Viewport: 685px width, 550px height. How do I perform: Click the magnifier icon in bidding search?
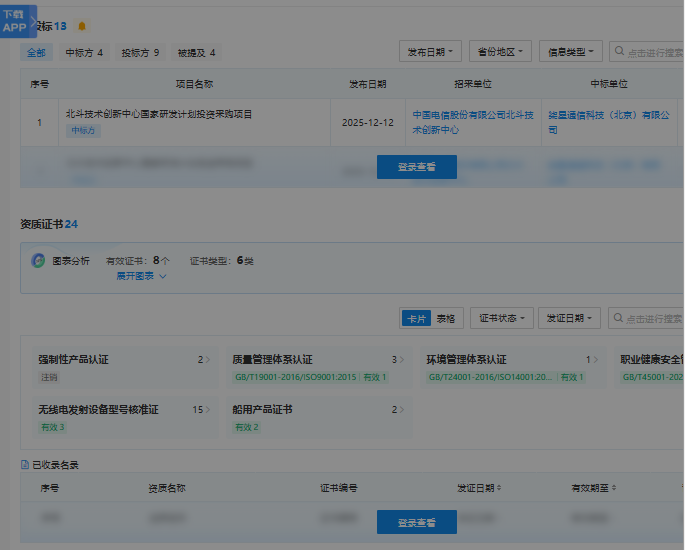[x=619, y=51]
